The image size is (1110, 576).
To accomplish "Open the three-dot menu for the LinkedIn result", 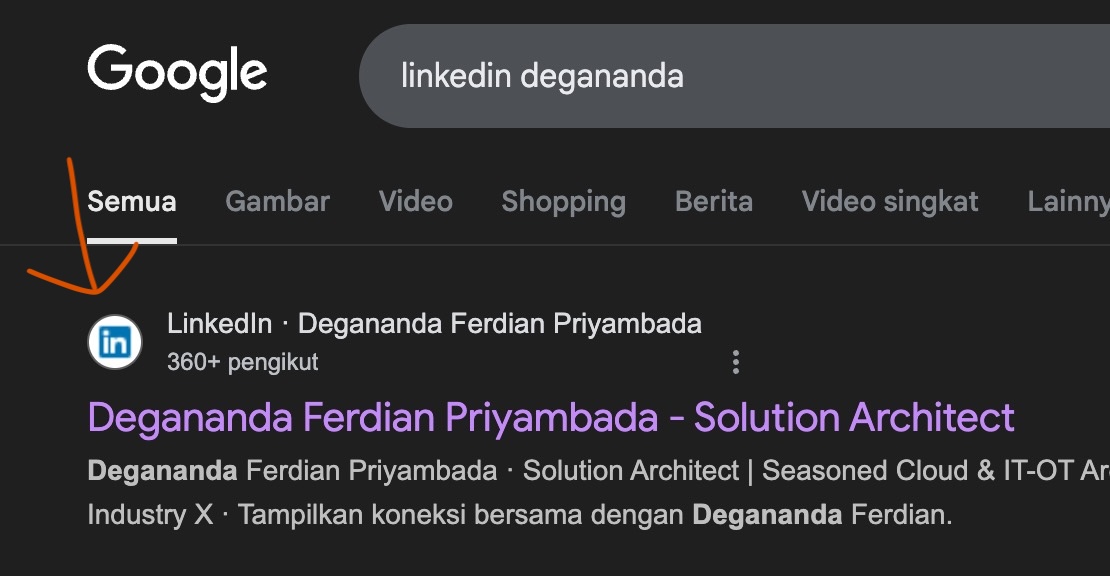I will click(736, 362).
